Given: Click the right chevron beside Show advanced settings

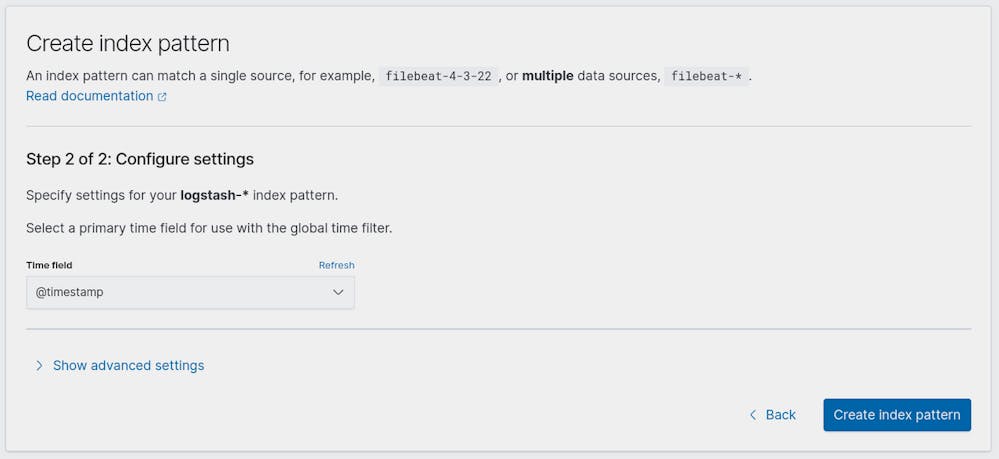Looking at the screenshot, I should tap(39, 366).
